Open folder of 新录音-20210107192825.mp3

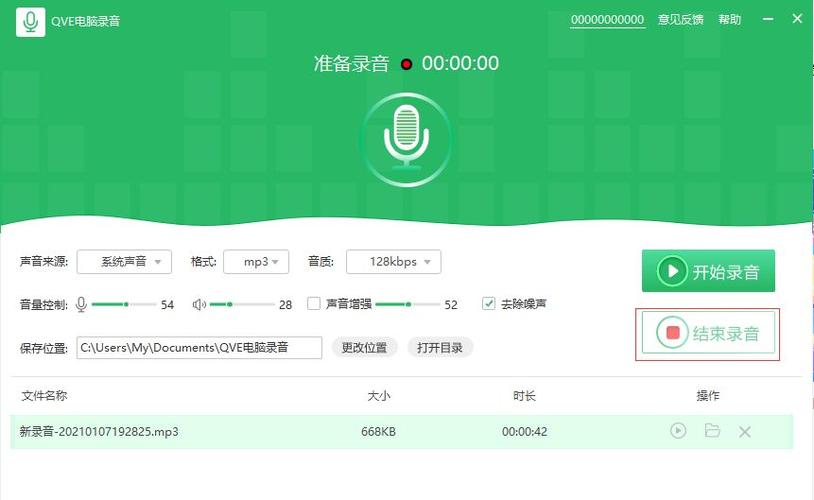click(x=712, y=430)
